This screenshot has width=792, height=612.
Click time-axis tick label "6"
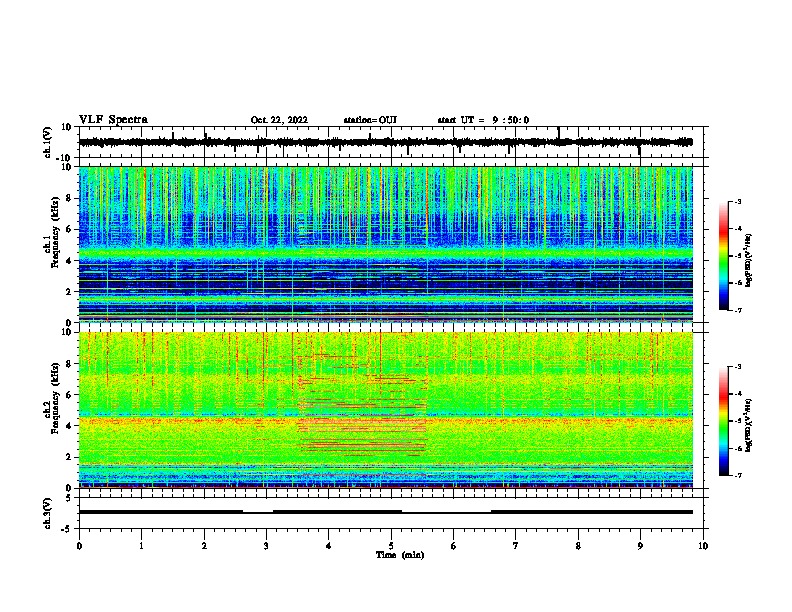454,546
